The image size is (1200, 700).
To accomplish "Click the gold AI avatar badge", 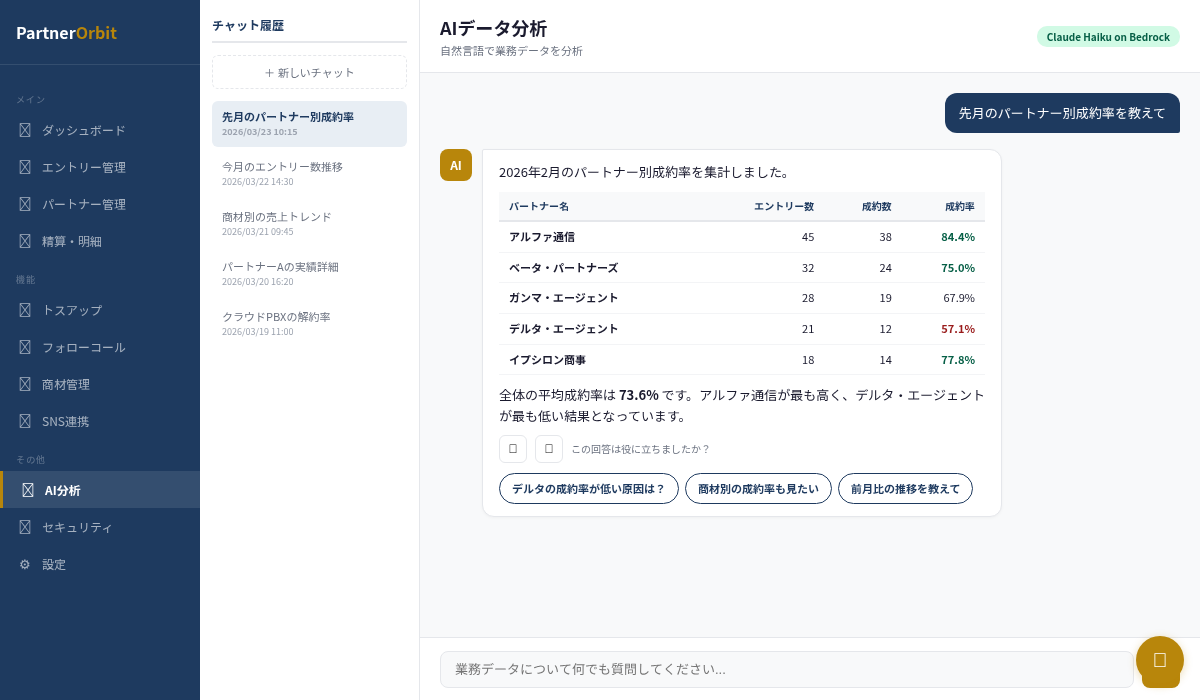I will pos(456,165).
